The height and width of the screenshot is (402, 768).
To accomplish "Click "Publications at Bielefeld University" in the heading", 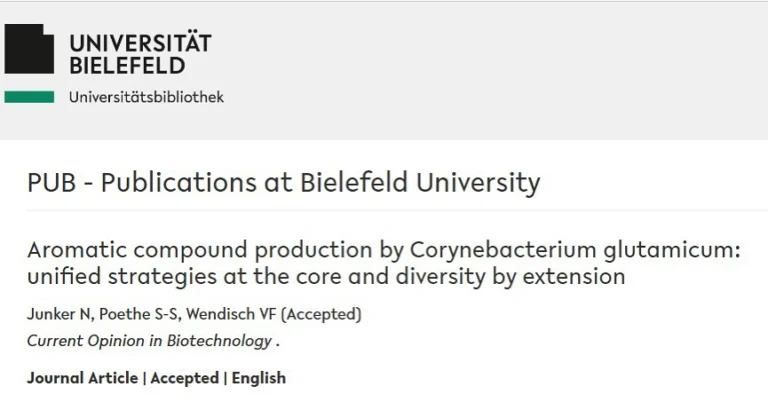I will [x=320, y=183].
